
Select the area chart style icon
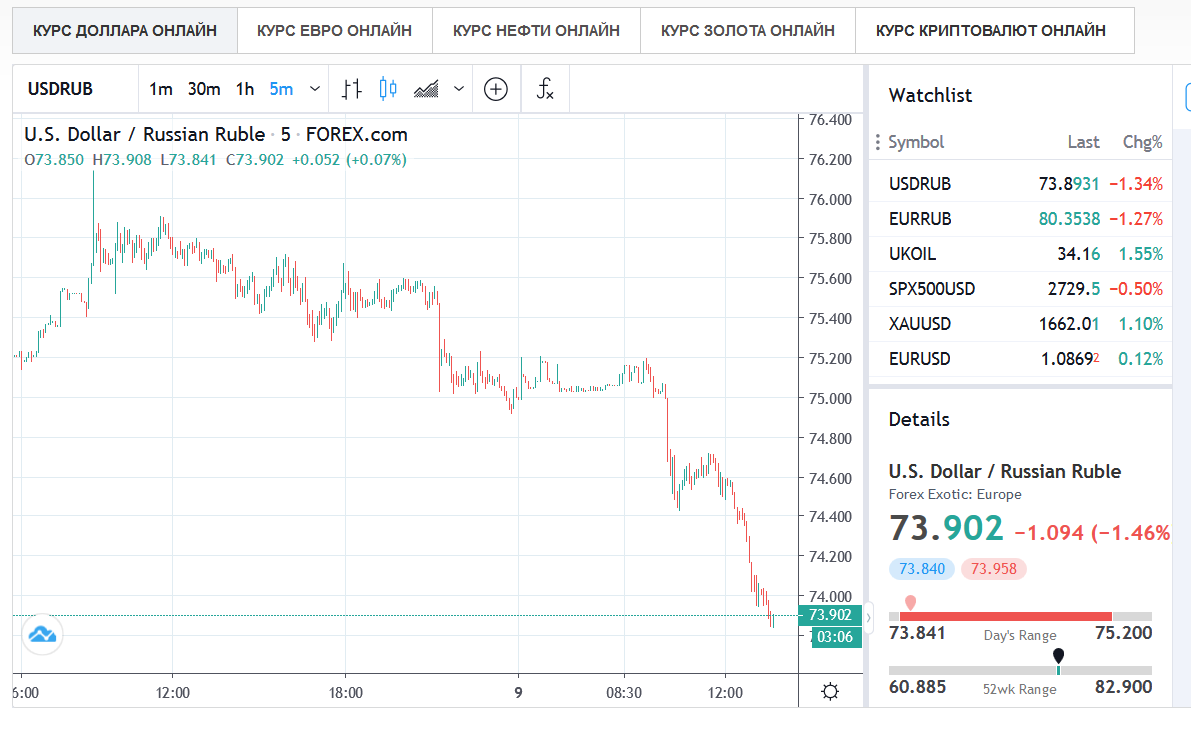426,89
